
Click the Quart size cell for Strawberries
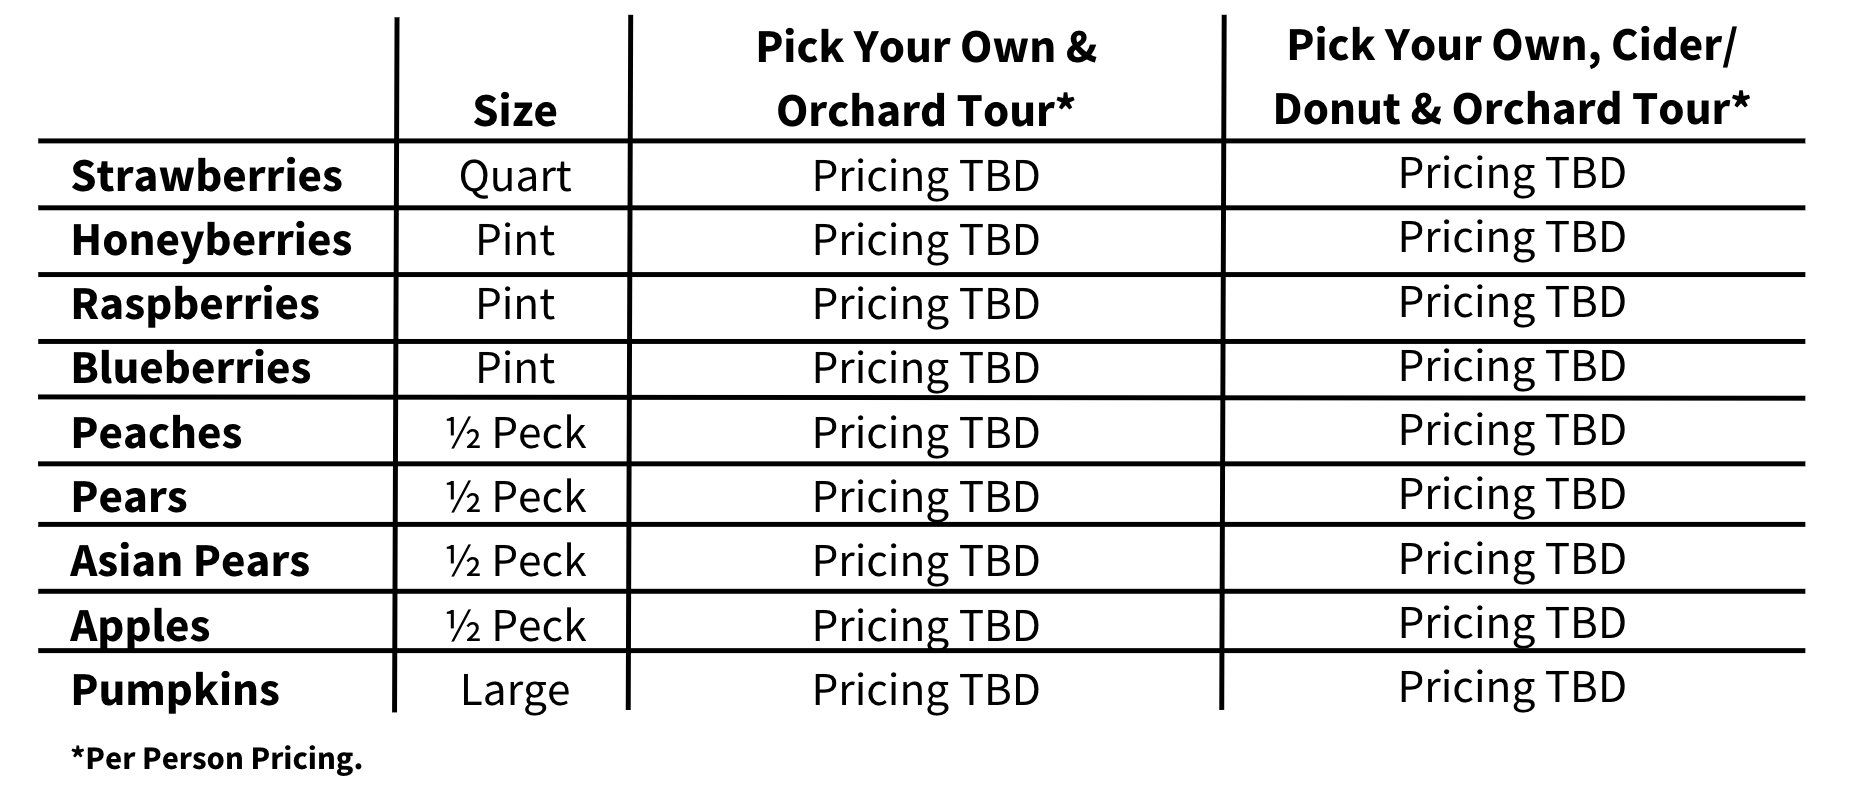coord(514,177)
